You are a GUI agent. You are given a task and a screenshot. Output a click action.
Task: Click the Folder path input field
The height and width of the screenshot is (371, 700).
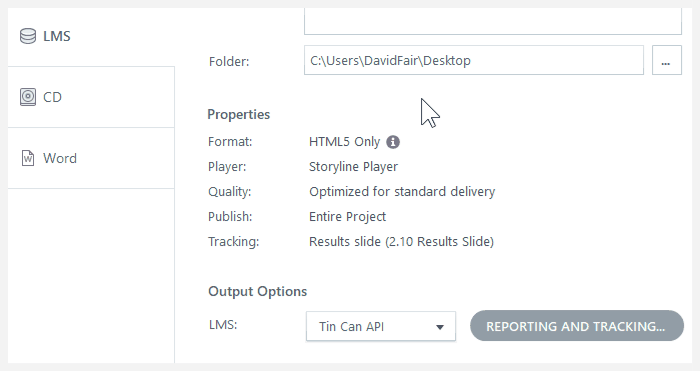474,60
